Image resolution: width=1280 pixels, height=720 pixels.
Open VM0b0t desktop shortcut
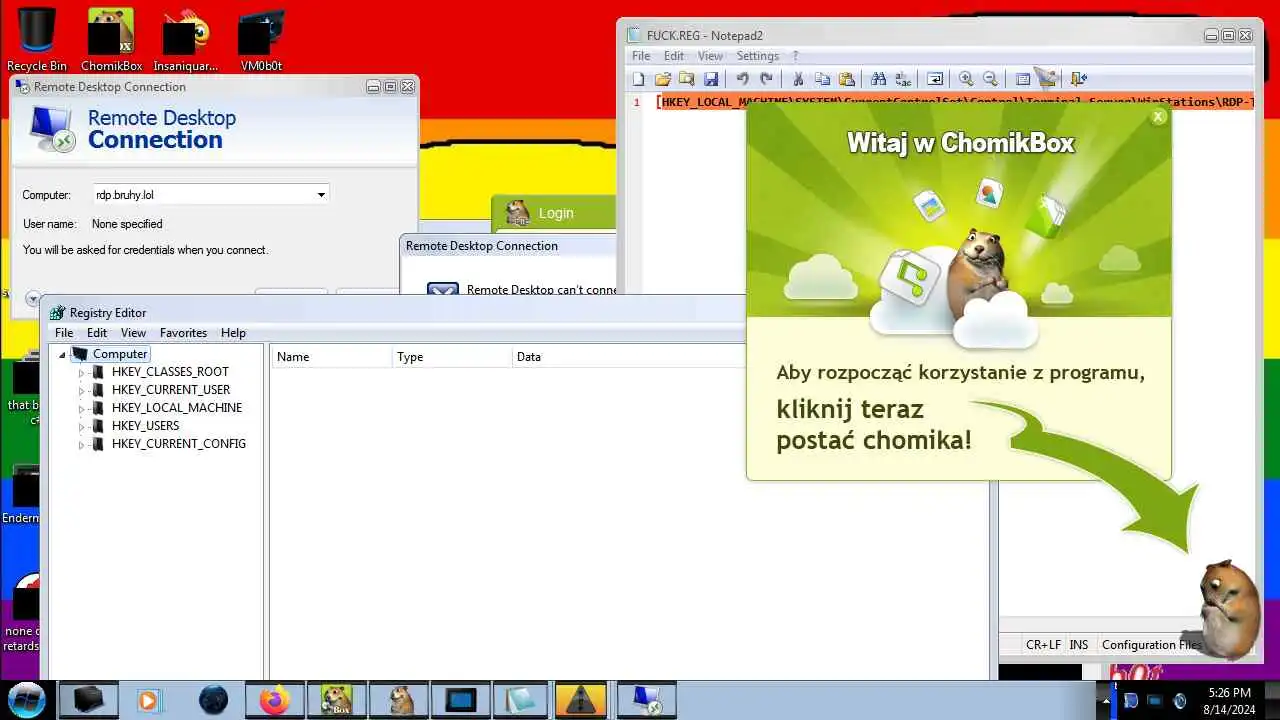(261, 40)
